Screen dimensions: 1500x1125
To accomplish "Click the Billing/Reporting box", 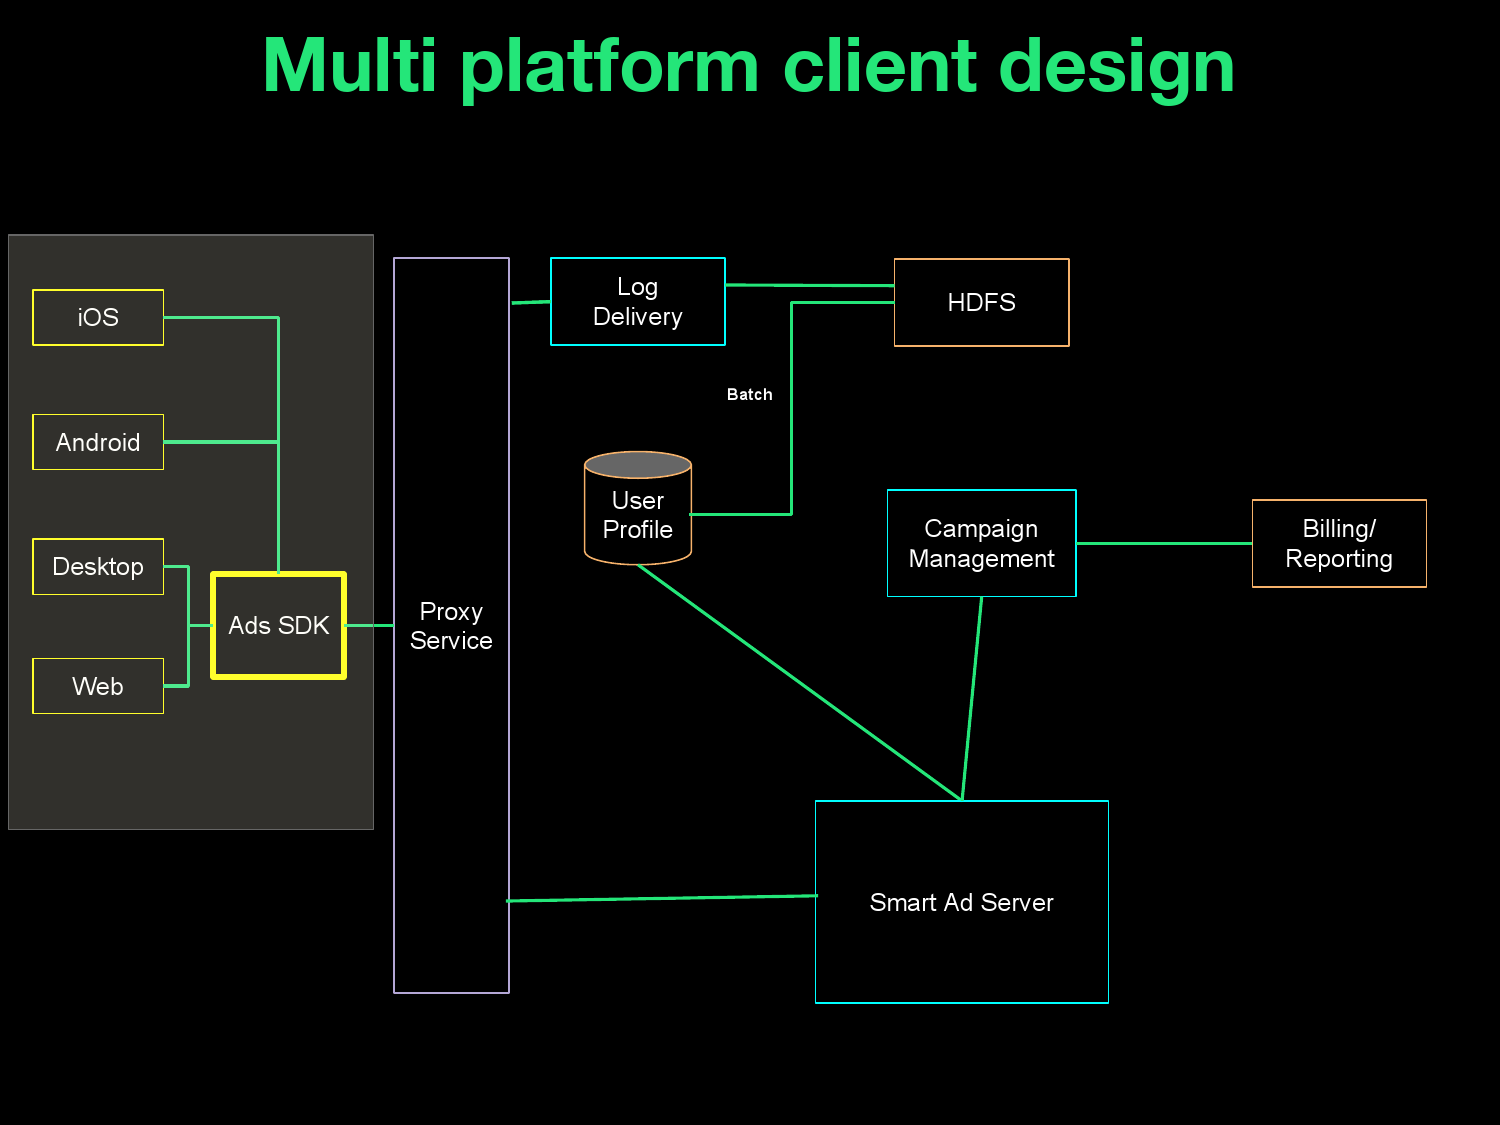I will (1338, 543).
